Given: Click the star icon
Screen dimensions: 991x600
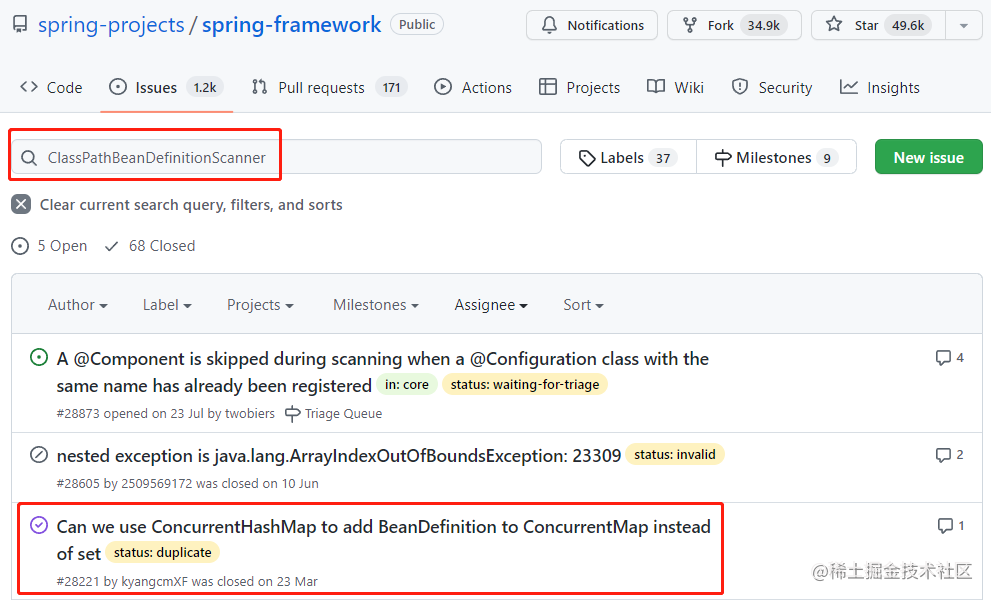Looking at the screenshot, I should point(834,25).
